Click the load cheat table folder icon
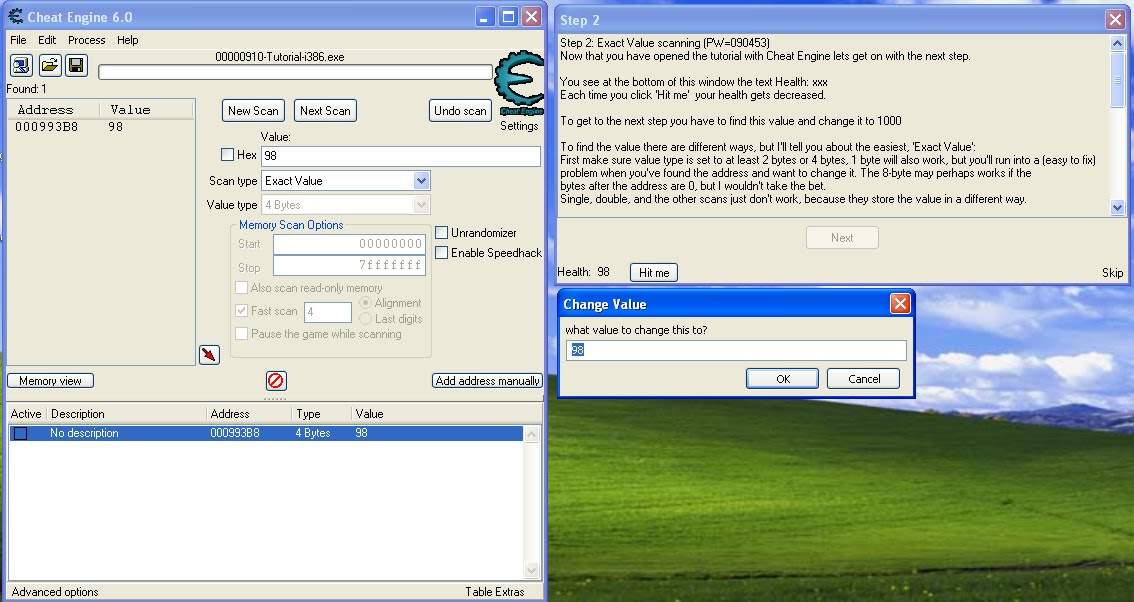The width and height of the screenshot is (1134, 602). (x=48, y=64)
